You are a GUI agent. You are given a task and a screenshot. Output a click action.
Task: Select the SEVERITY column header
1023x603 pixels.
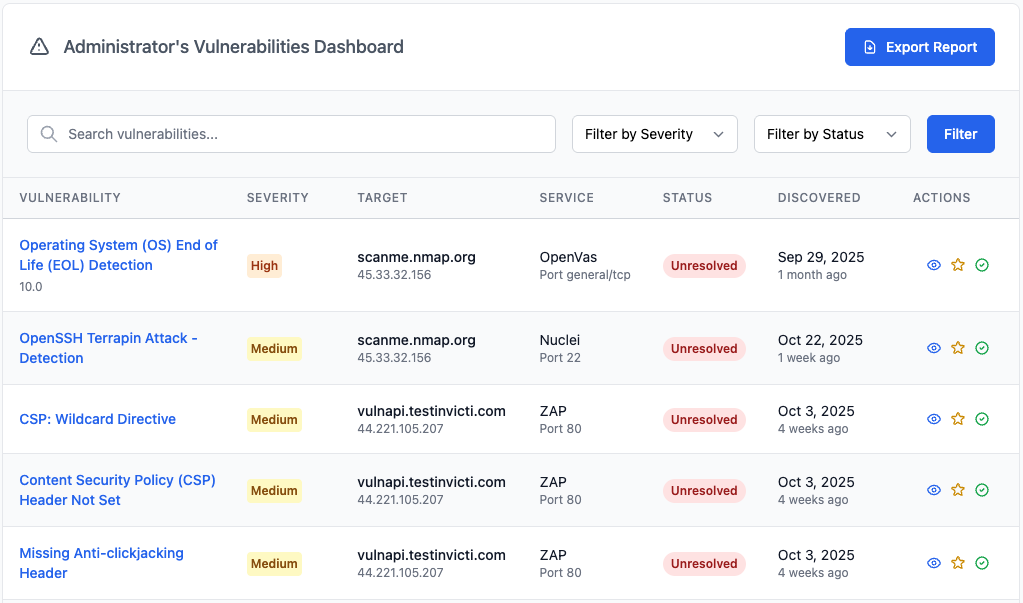277,197
